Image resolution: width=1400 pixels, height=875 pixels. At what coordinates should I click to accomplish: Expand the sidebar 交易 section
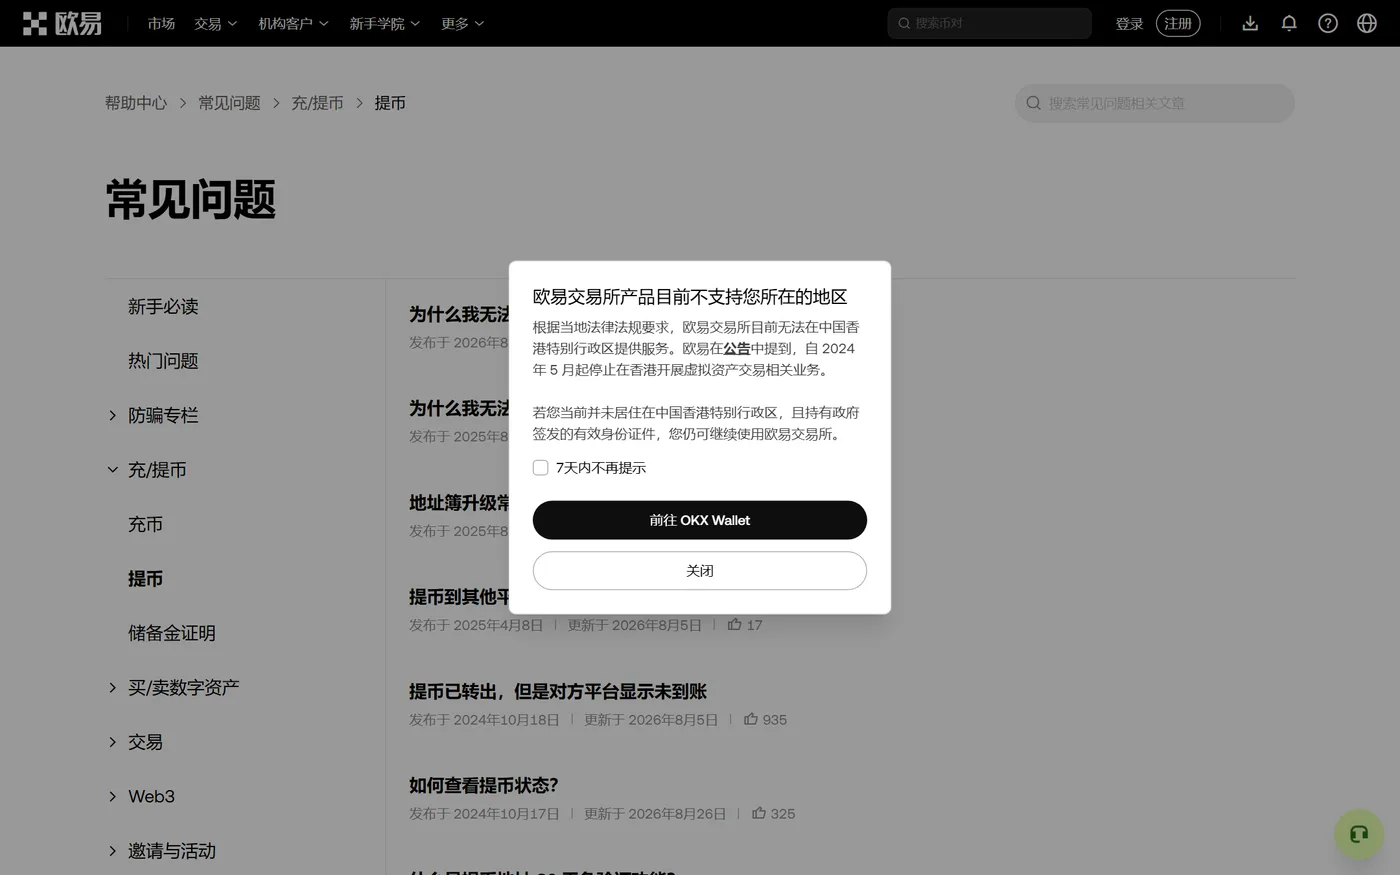pyautogui.click(x=113, y=742)
